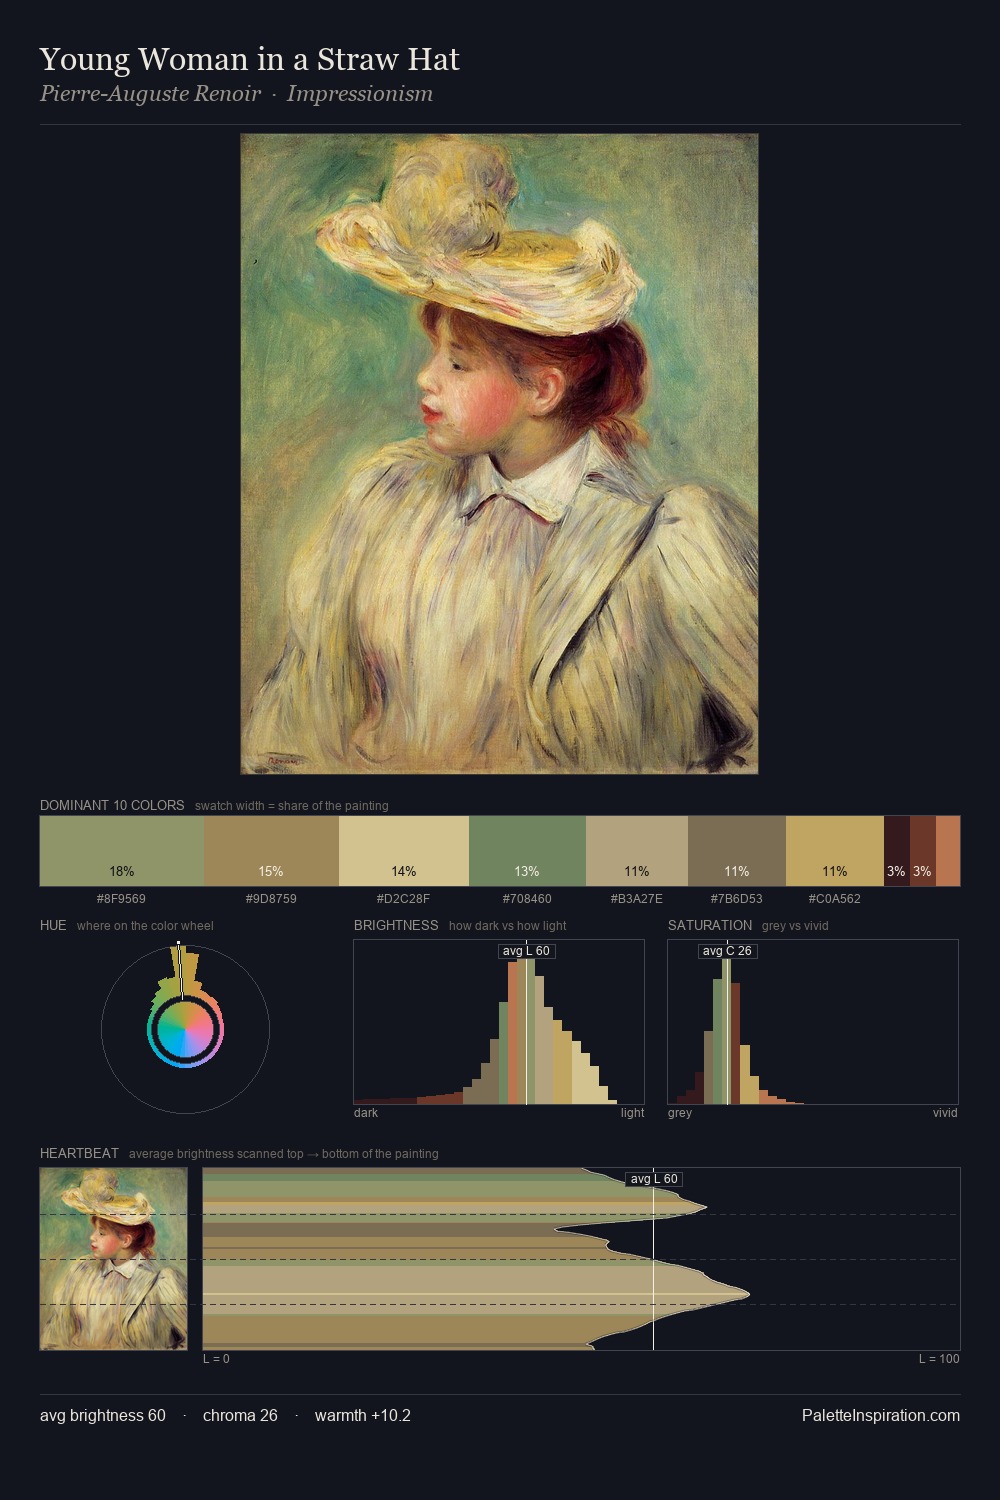Screen dimensions: 1000x1500
Task: Click the grey axis label
Action: [x=680, y=1113]
